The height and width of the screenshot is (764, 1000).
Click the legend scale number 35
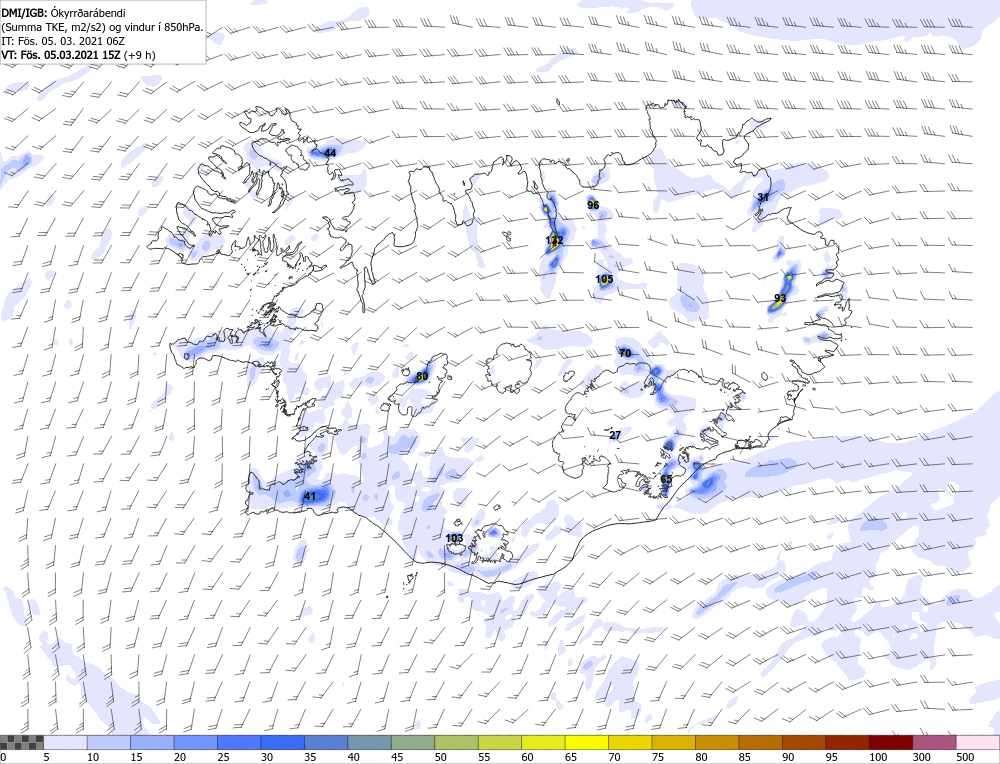tap(310, 757)
